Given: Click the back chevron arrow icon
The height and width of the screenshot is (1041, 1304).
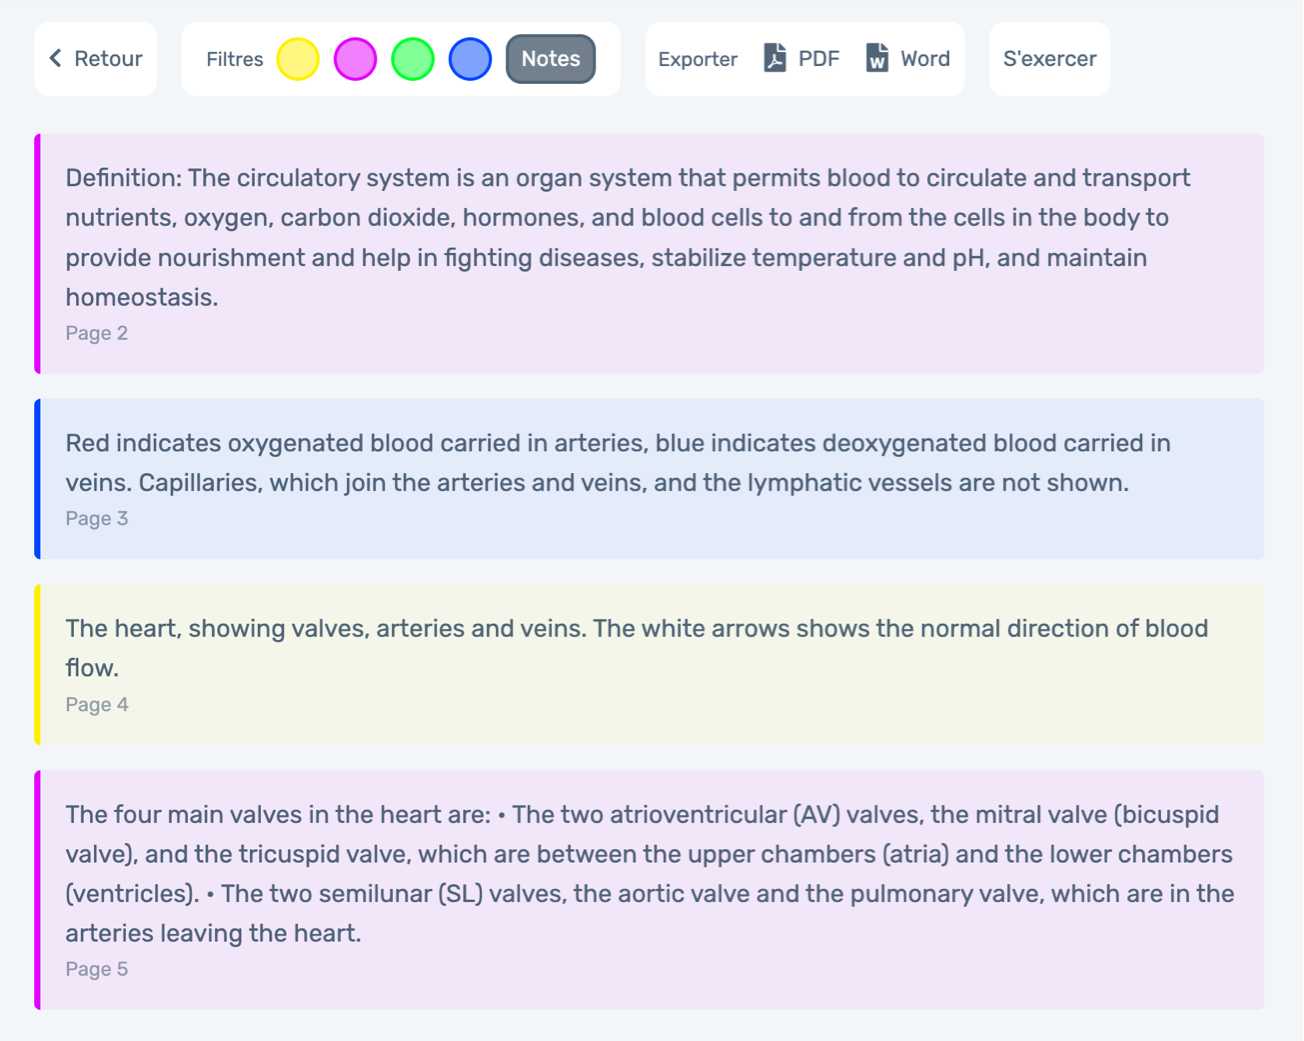Looking at the screenshot, I should 56,59.
